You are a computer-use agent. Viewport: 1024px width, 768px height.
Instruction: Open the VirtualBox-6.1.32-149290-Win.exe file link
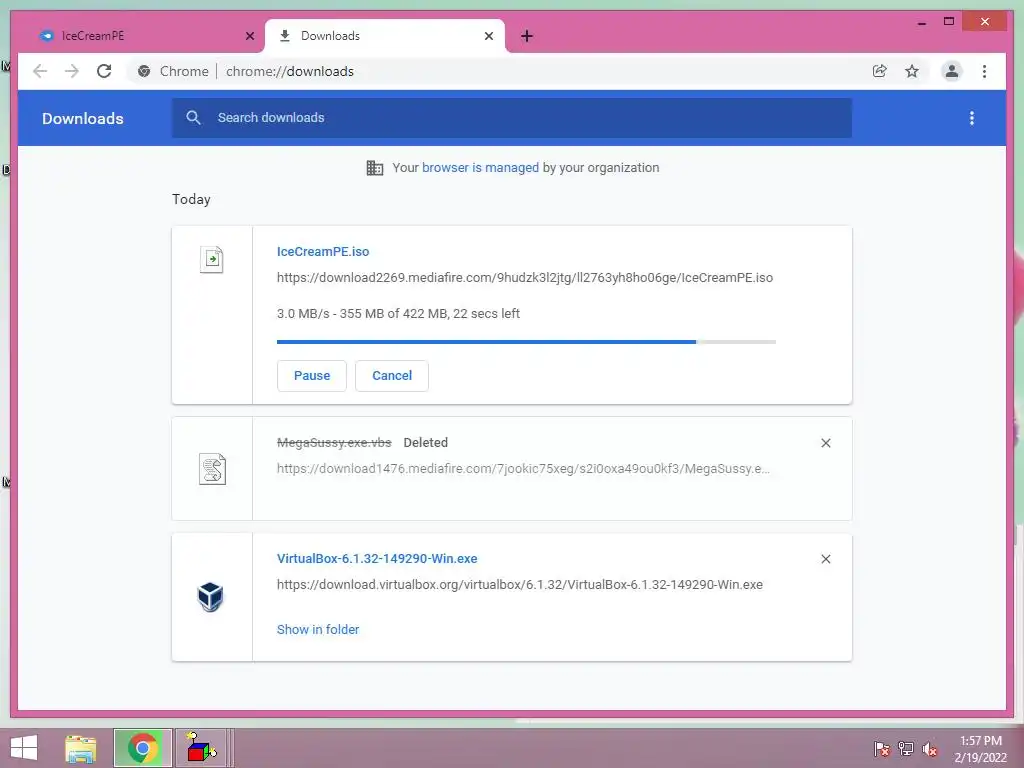(377, 559)
